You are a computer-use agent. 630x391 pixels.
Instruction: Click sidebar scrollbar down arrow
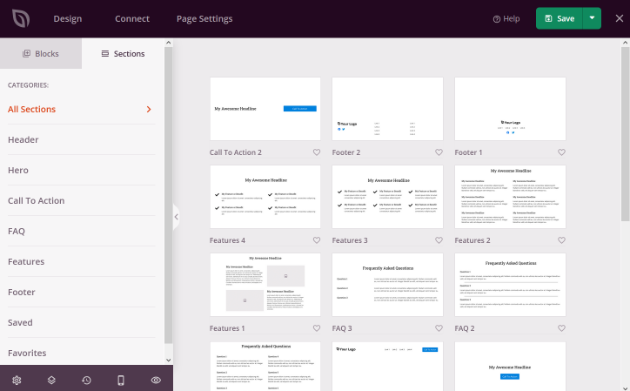point(168,360)
